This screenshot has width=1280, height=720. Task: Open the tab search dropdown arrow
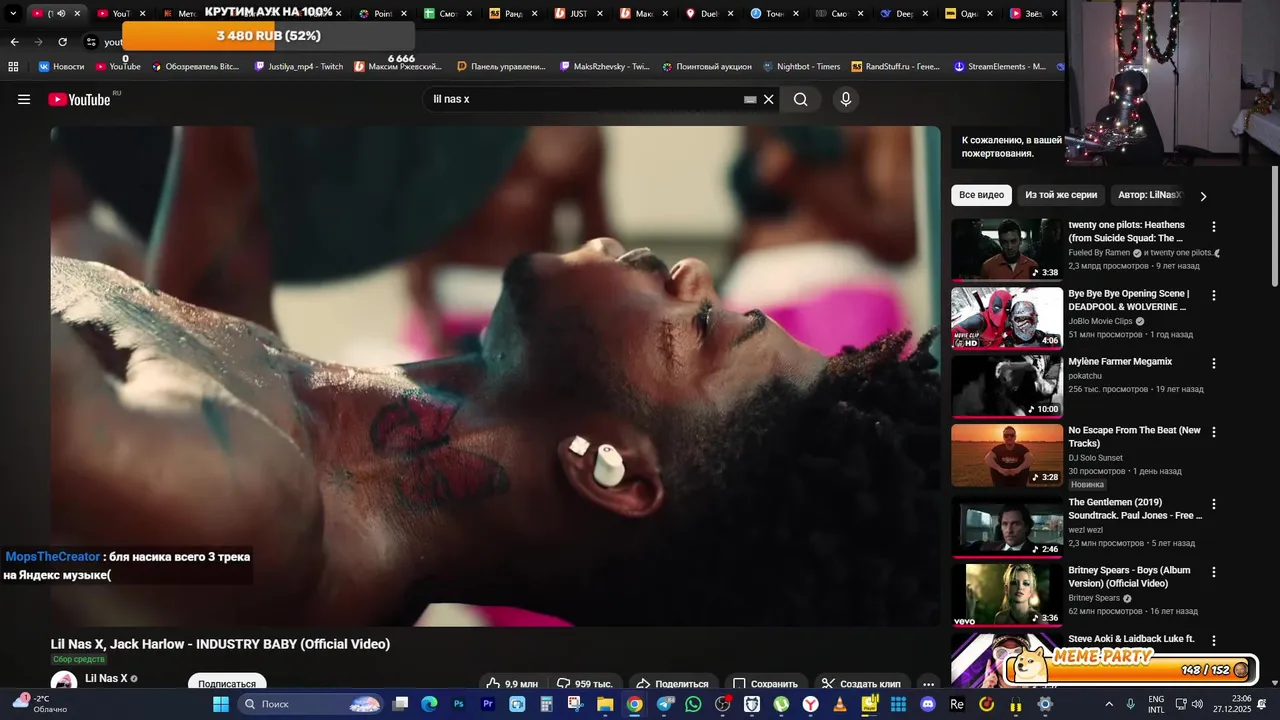[x=13, y=14]
